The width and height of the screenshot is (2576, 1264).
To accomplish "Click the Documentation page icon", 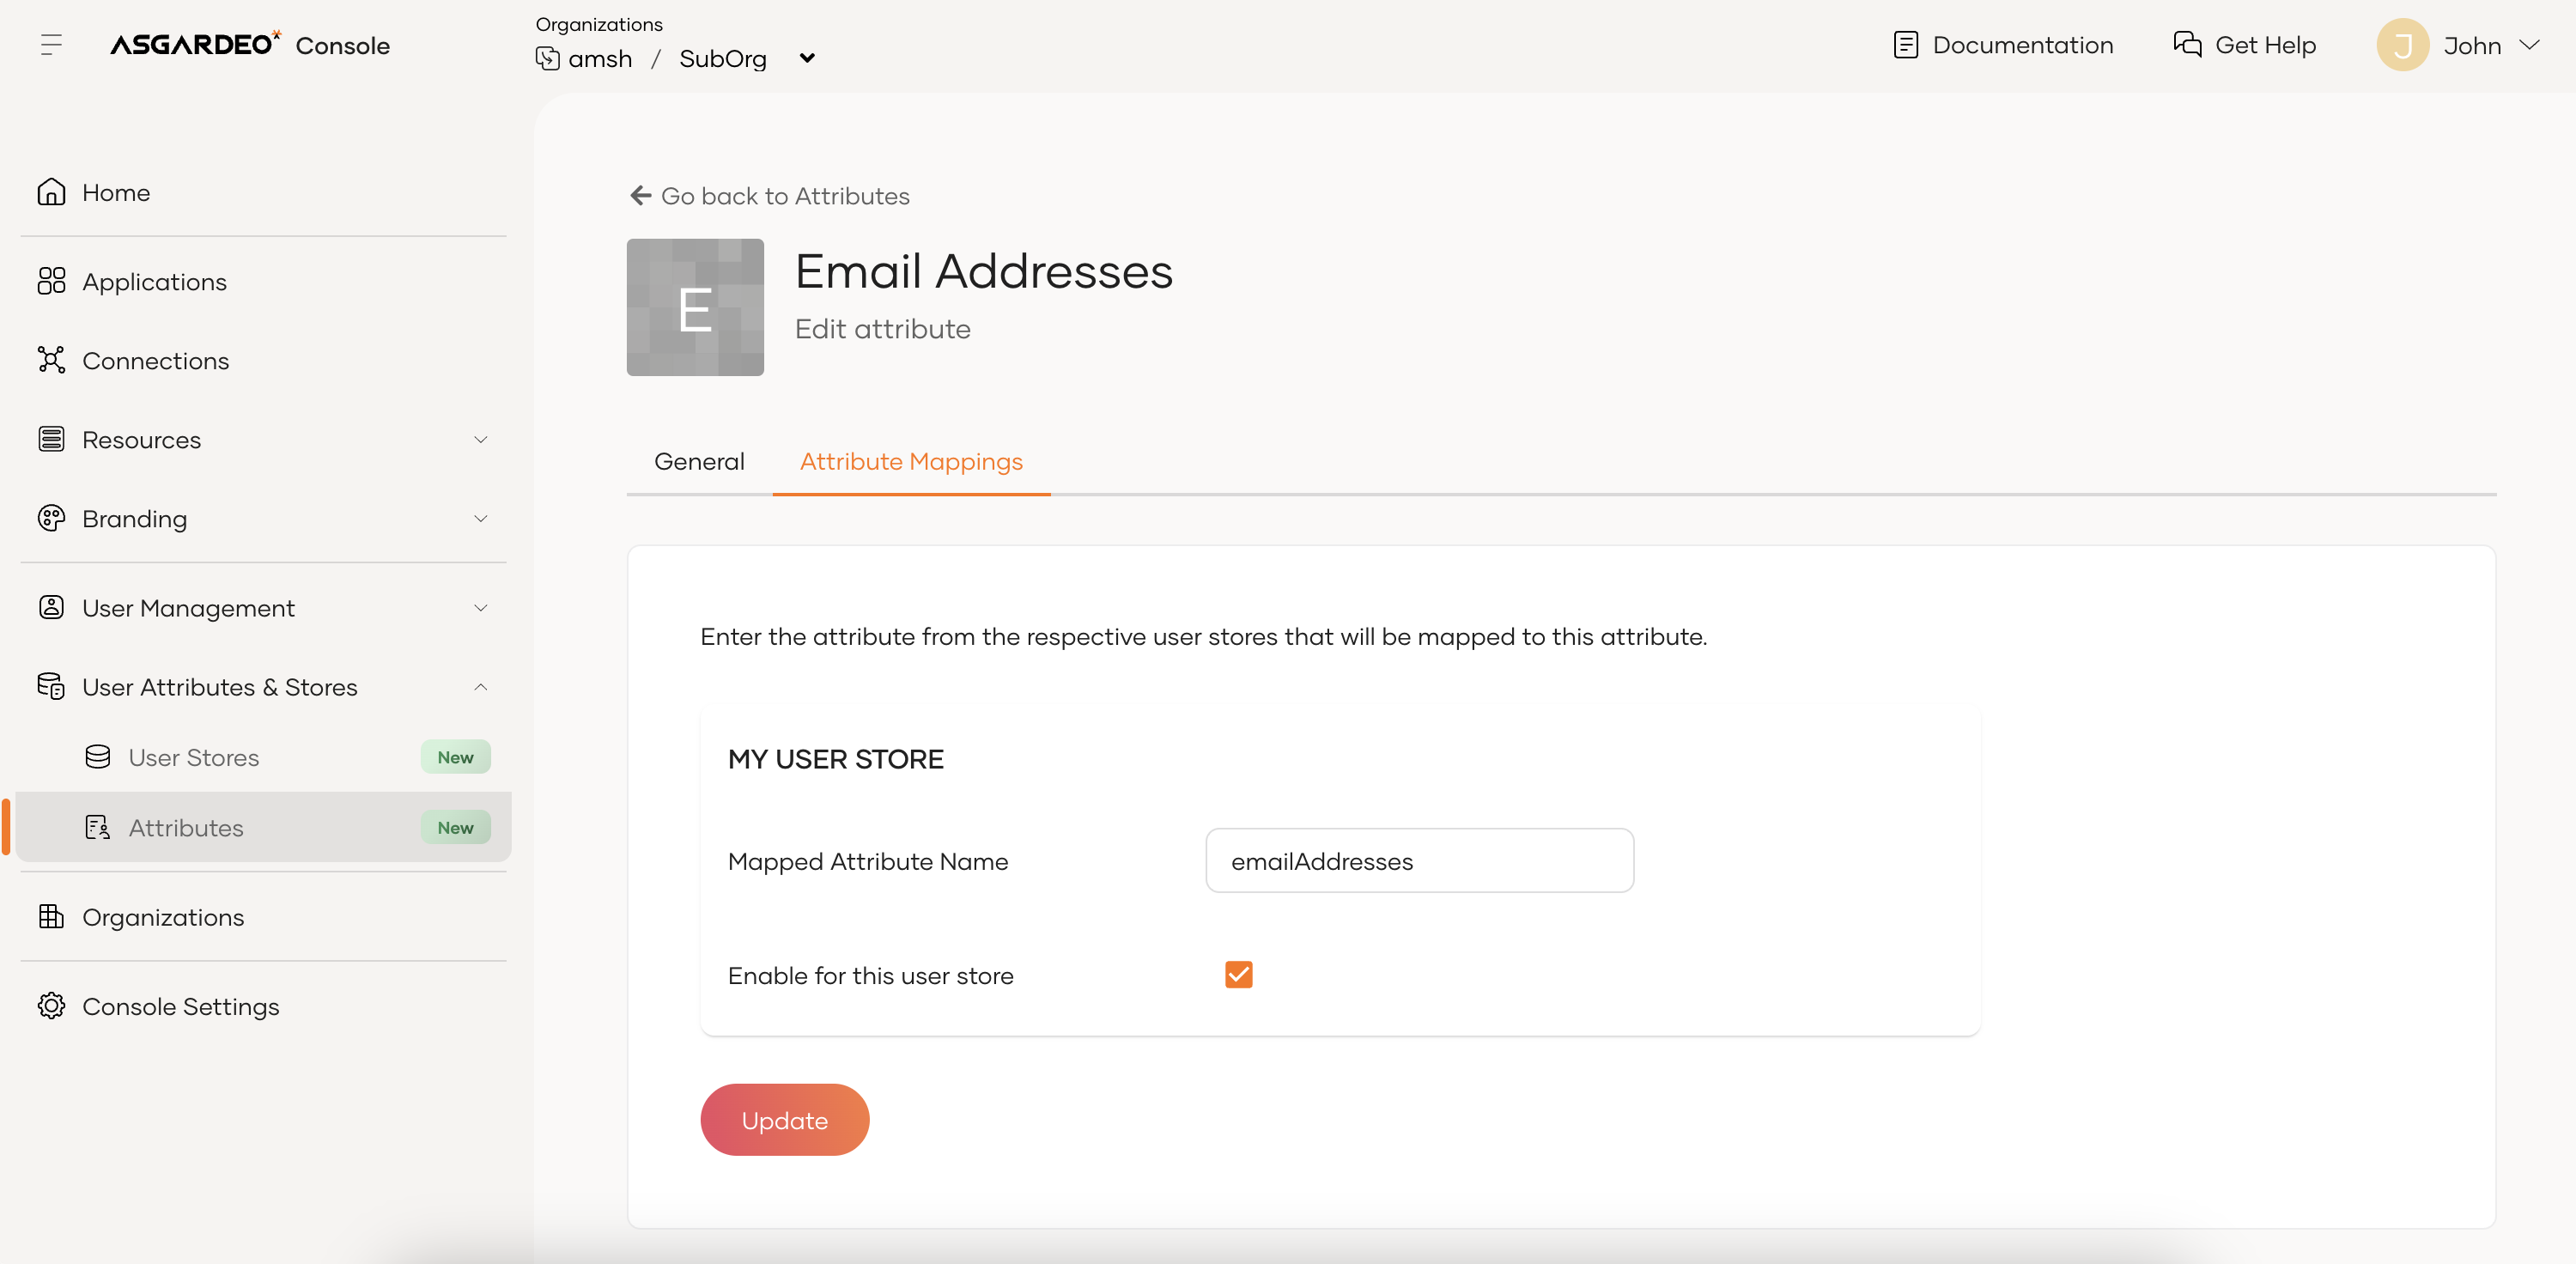I will (1905, 45).
